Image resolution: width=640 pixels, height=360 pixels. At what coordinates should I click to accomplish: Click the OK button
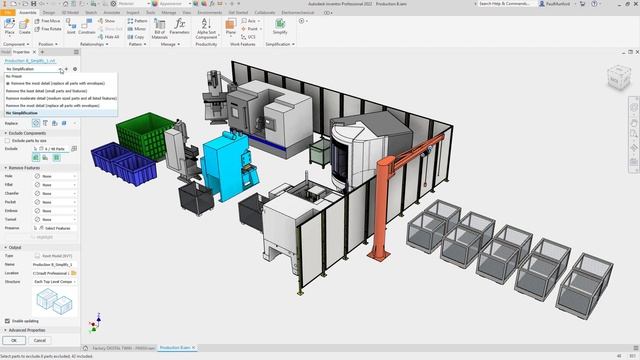point(14,340)
